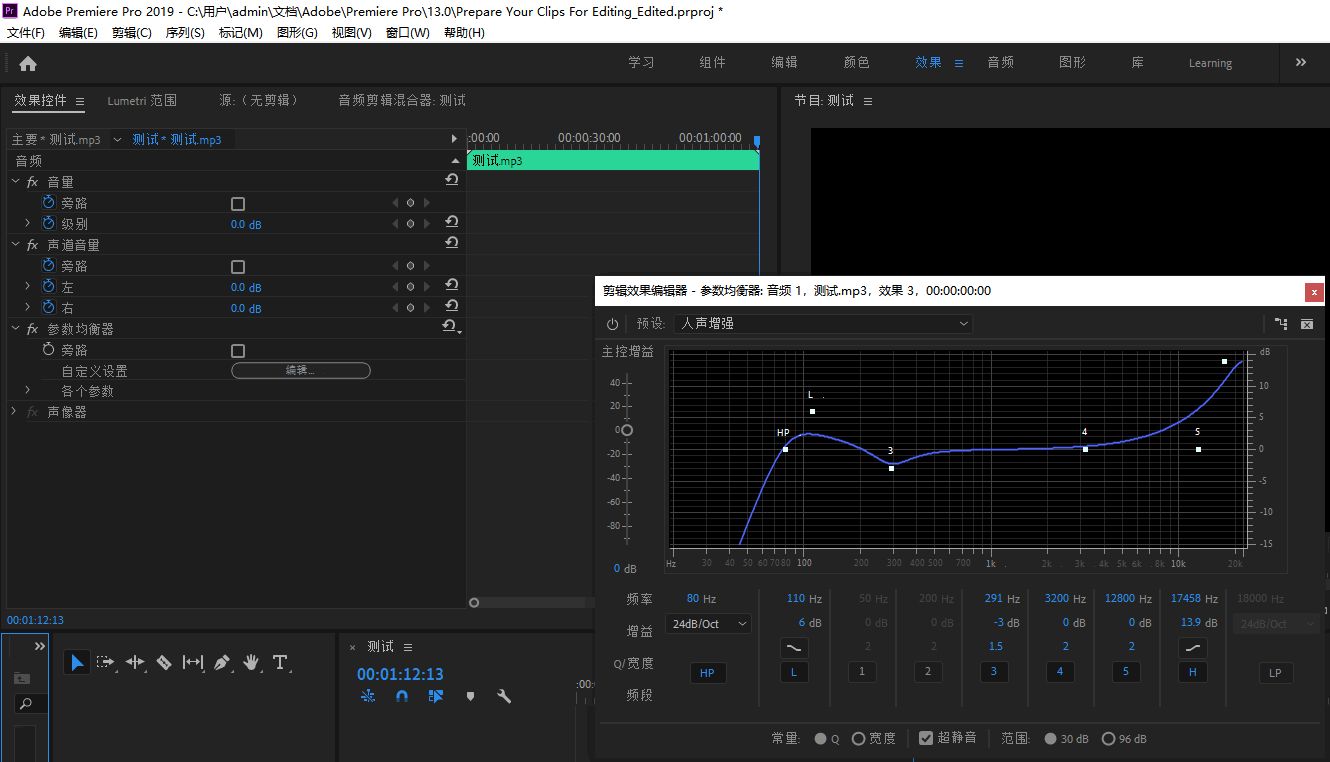Toggle EQ band 1 button

[x=862, y=672]
